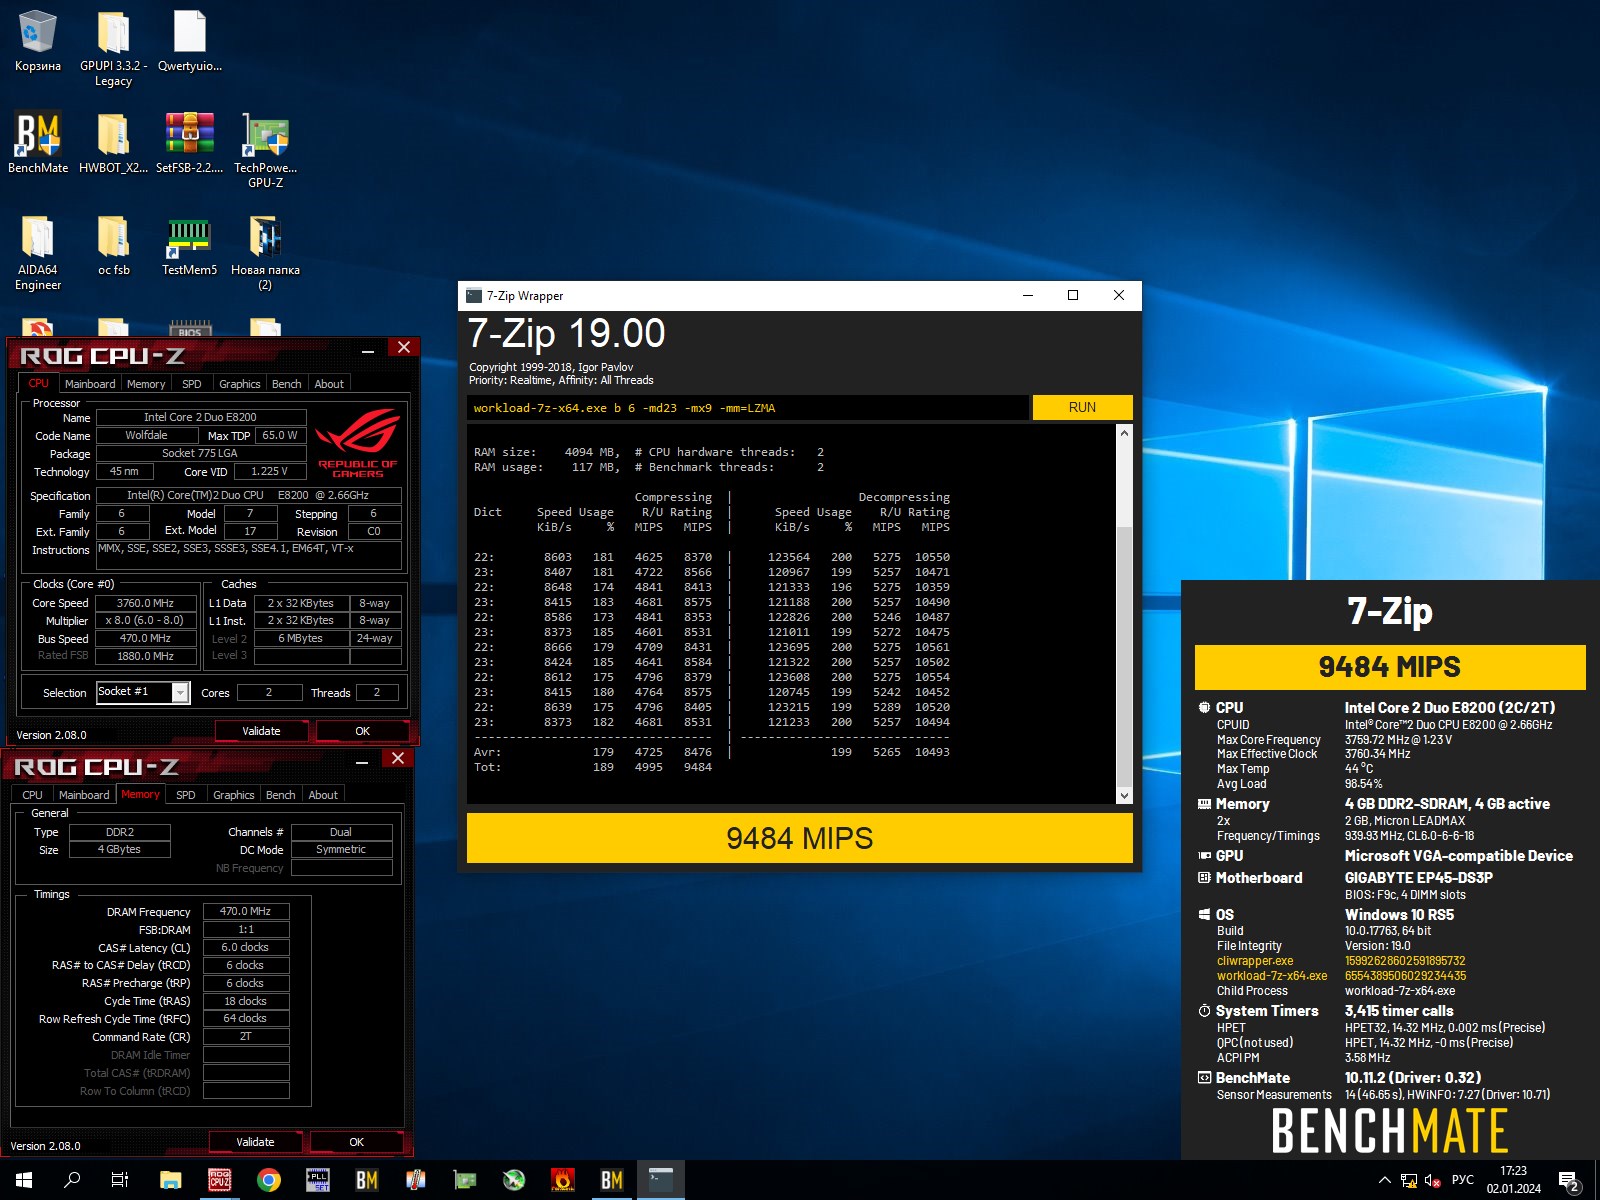Click the 9484 MIPS result bar in 7-Zip Wrapper
1600x1200 pixels.
(799, 838)
